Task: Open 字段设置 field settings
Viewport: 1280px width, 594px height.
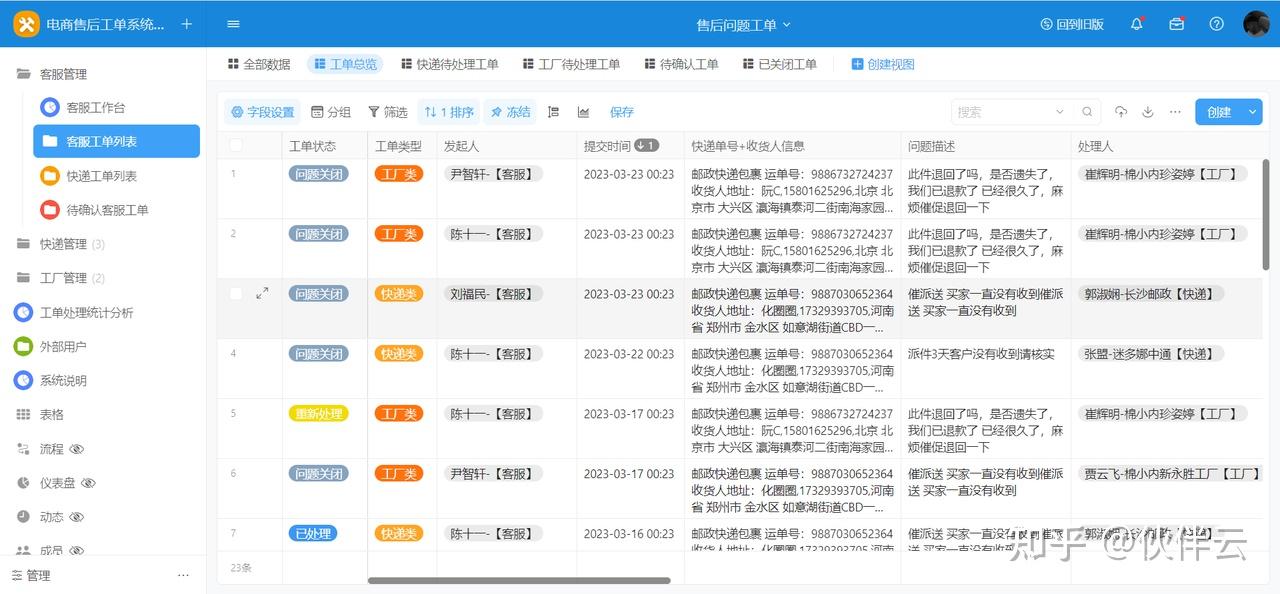Action: (x=263, y=112)
